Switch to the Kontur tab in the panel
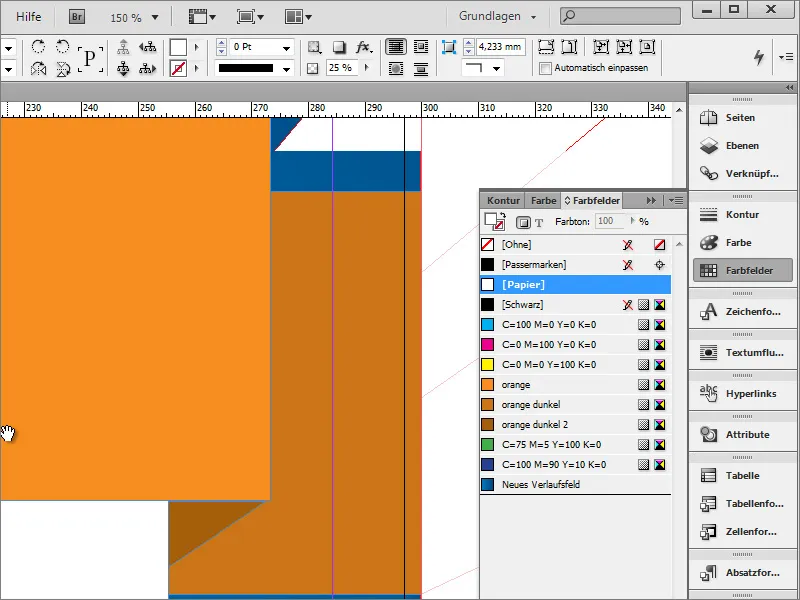Viewport: 800px width, 600px height. [x=503, y=199]
